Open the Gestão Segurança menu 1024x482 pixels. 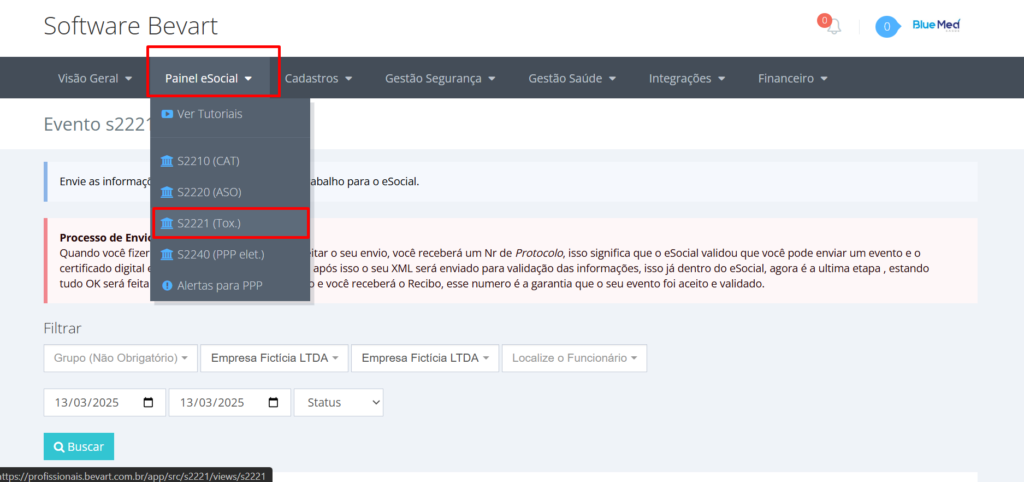(x=440, y=78)
